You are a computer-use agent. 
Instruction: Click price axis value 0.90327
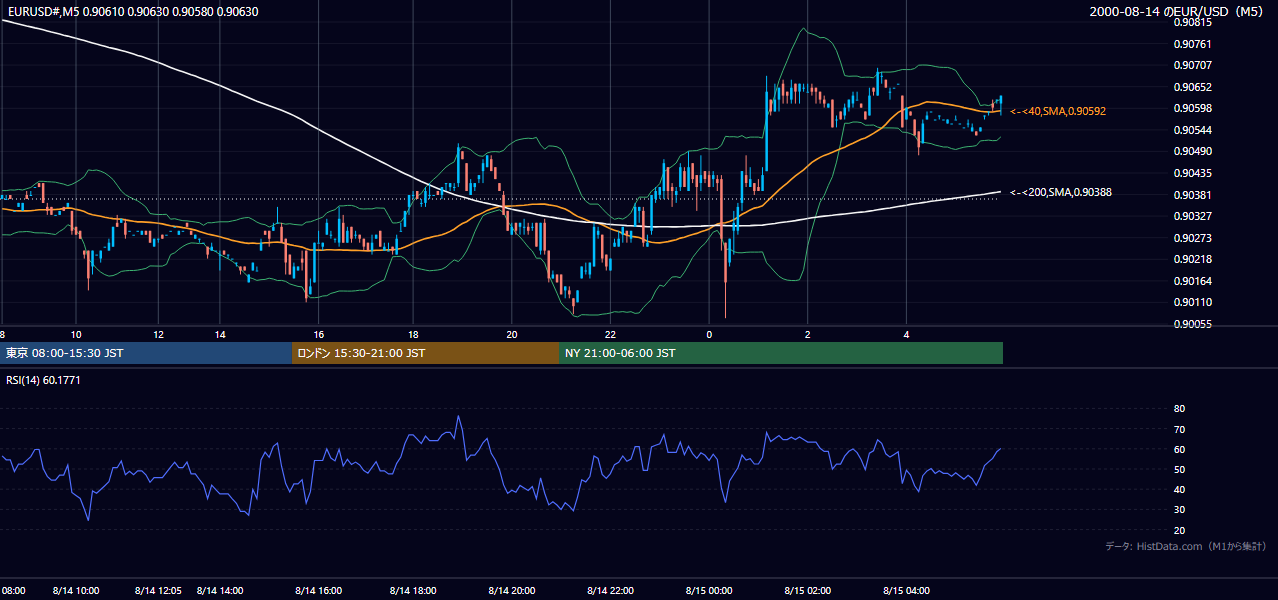(x=1192, y=216)
